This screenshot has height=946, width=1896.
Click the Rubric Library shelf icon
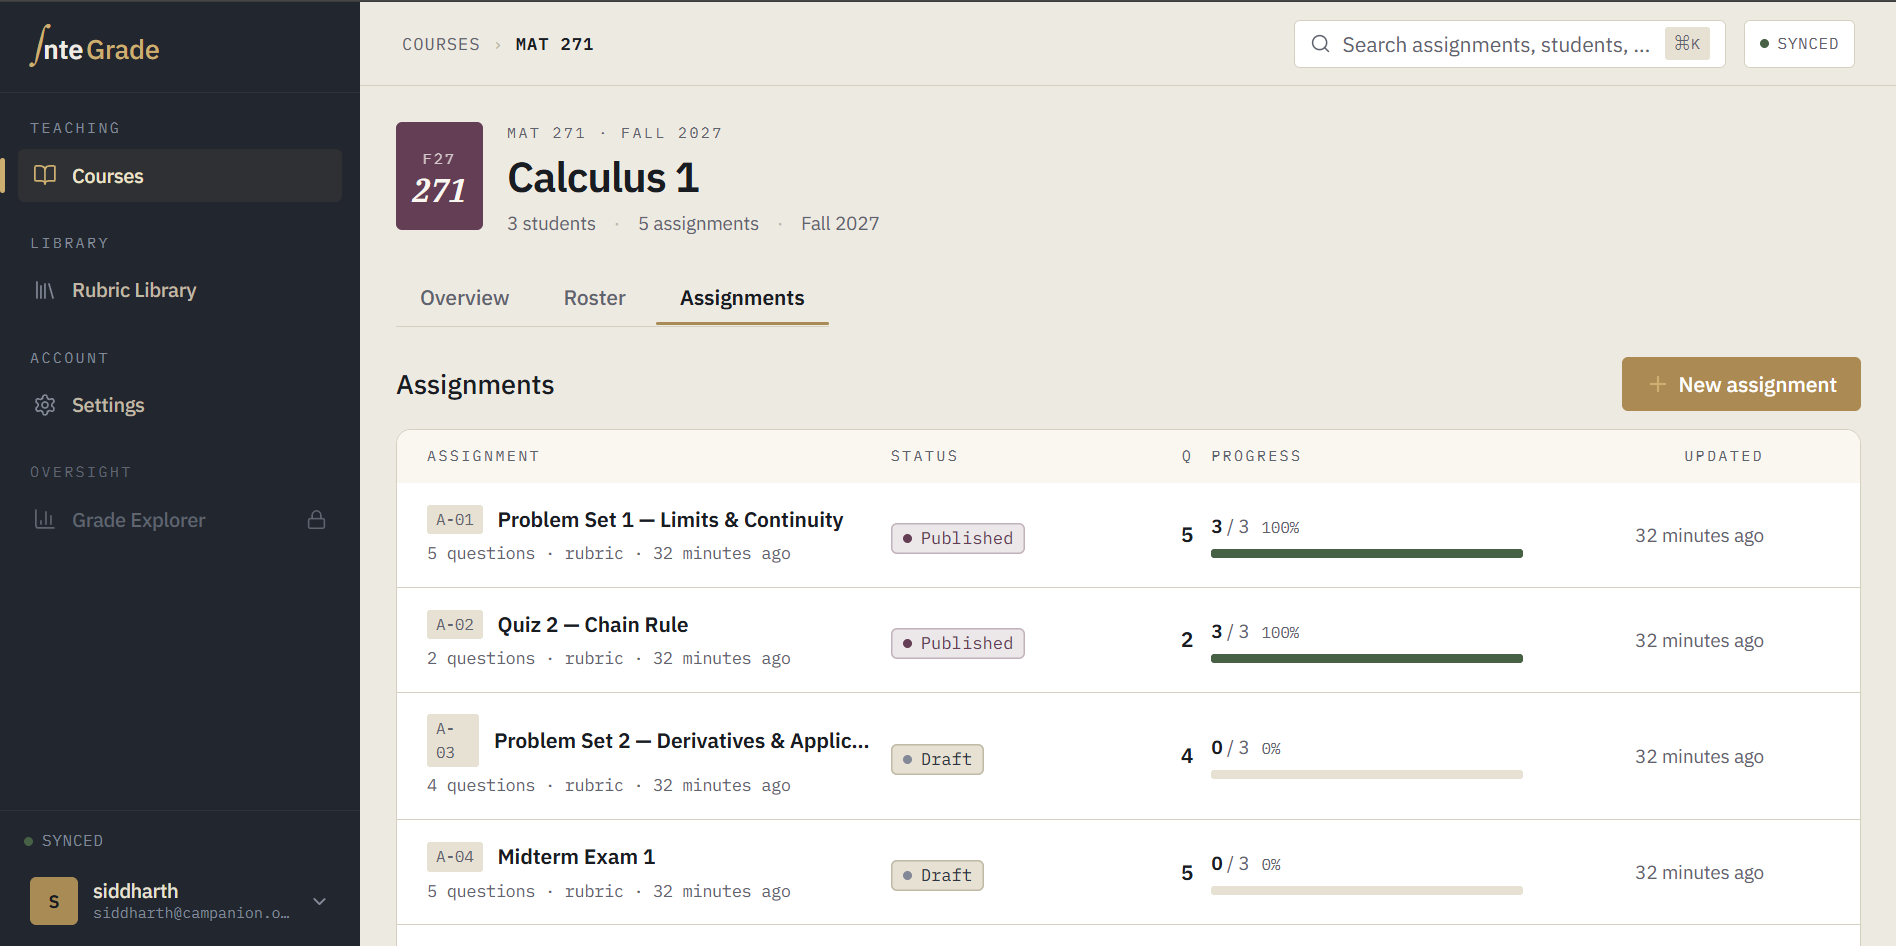click(x=45, y=290)
